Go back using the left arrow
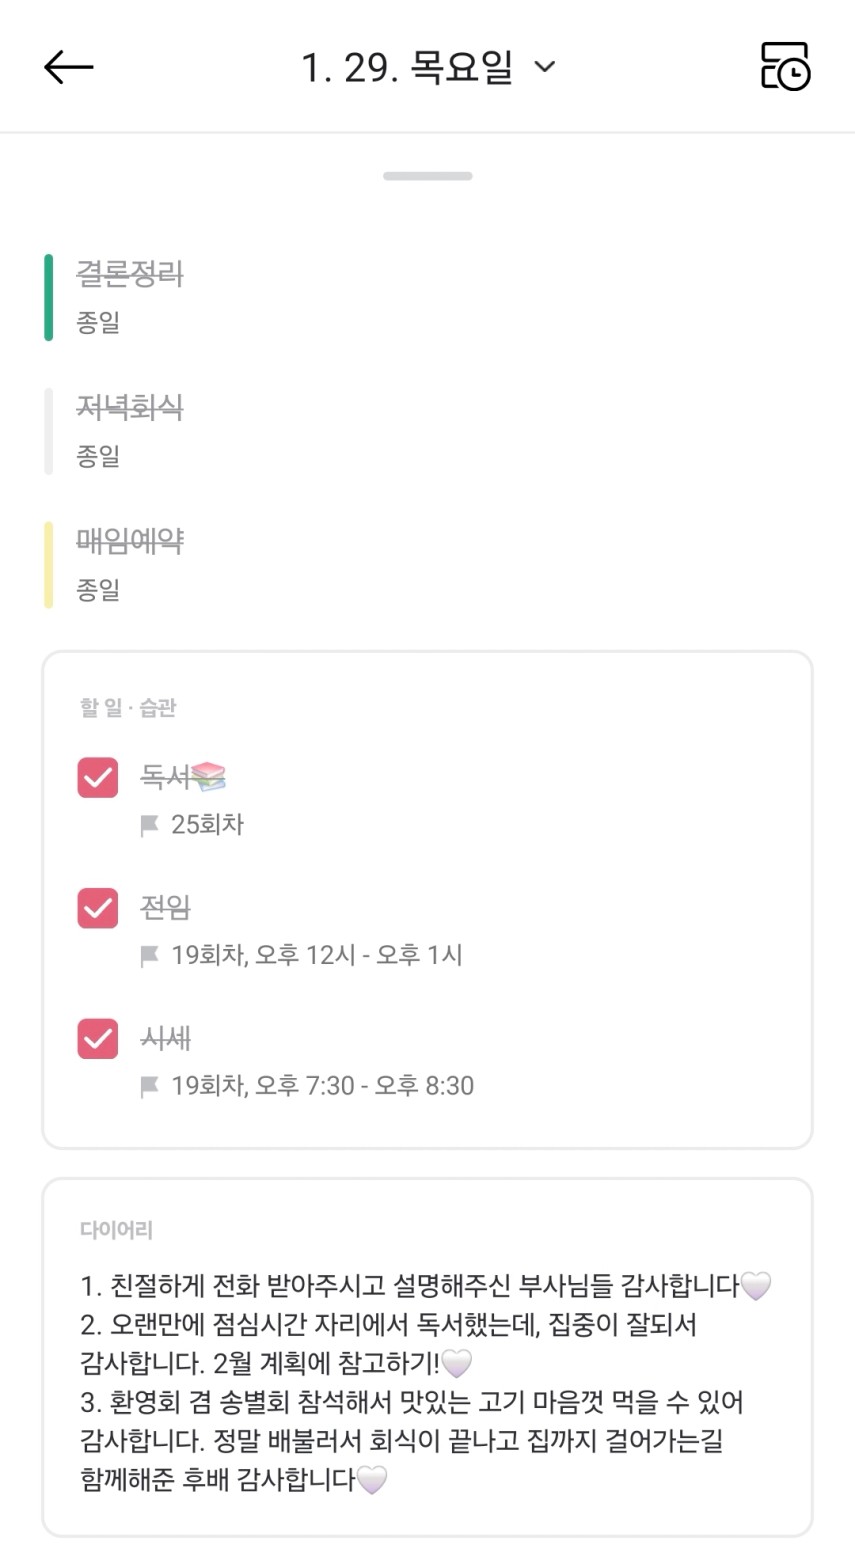The image size is (855, 1560). point(69,68)
